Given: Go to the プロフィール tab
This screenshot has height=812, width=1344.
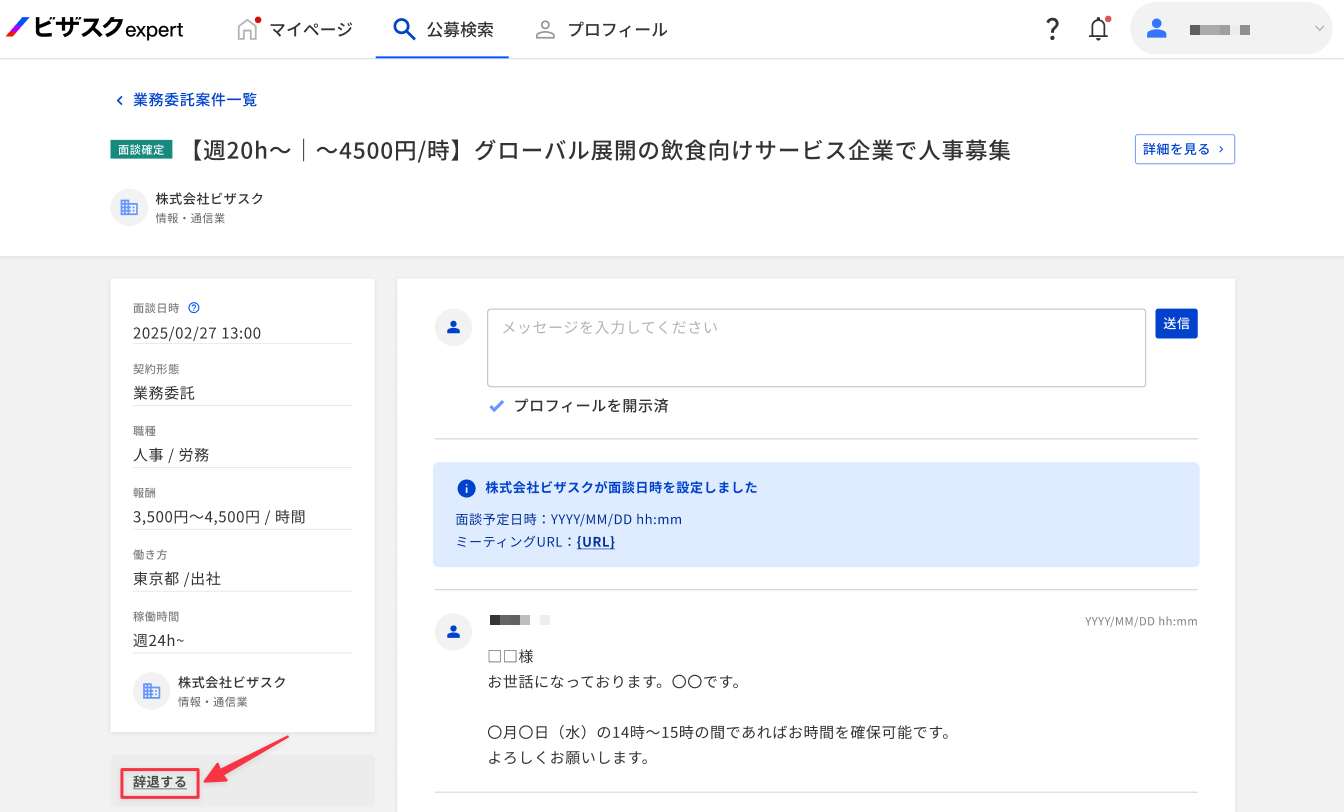Looking at the screenshot, I should [600, 29].
